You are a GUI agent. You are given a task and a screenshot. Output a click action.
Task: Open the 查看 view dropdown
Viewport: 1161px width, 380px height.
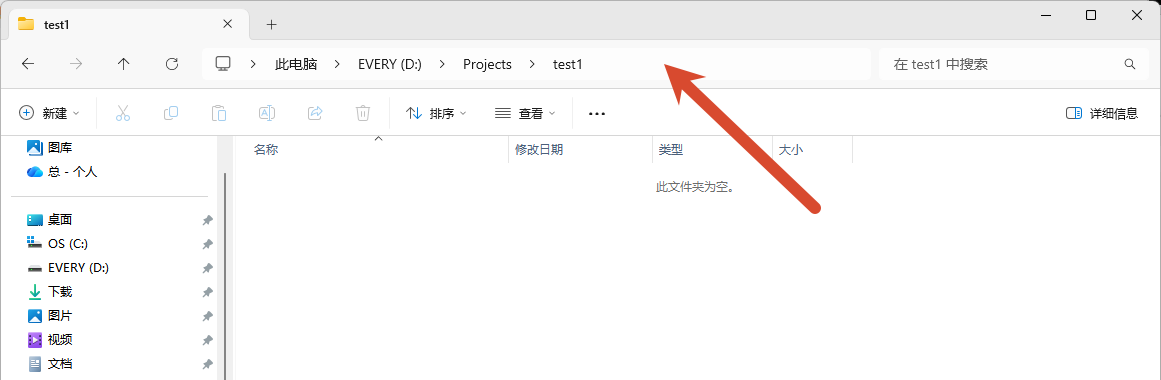(525, 113)
